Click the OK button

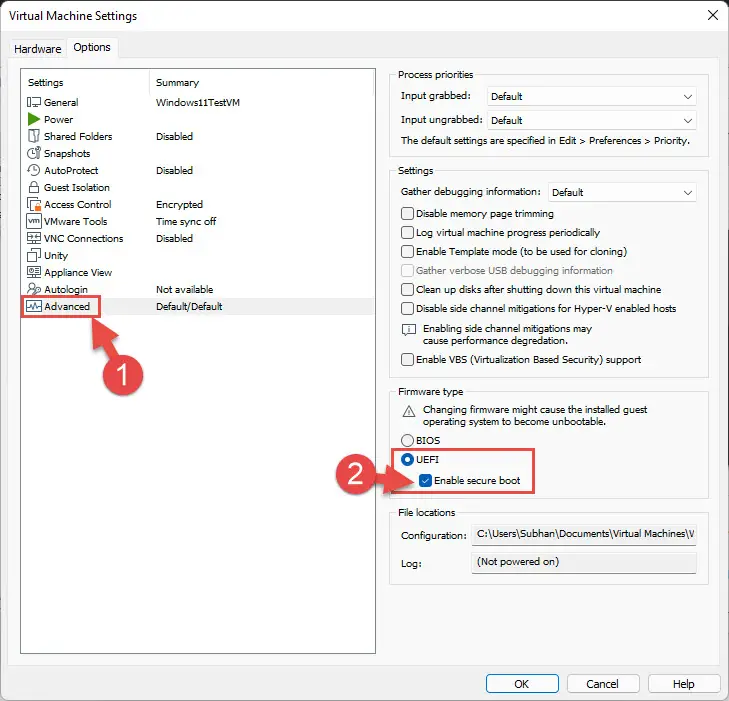click(x=522, y=684)
